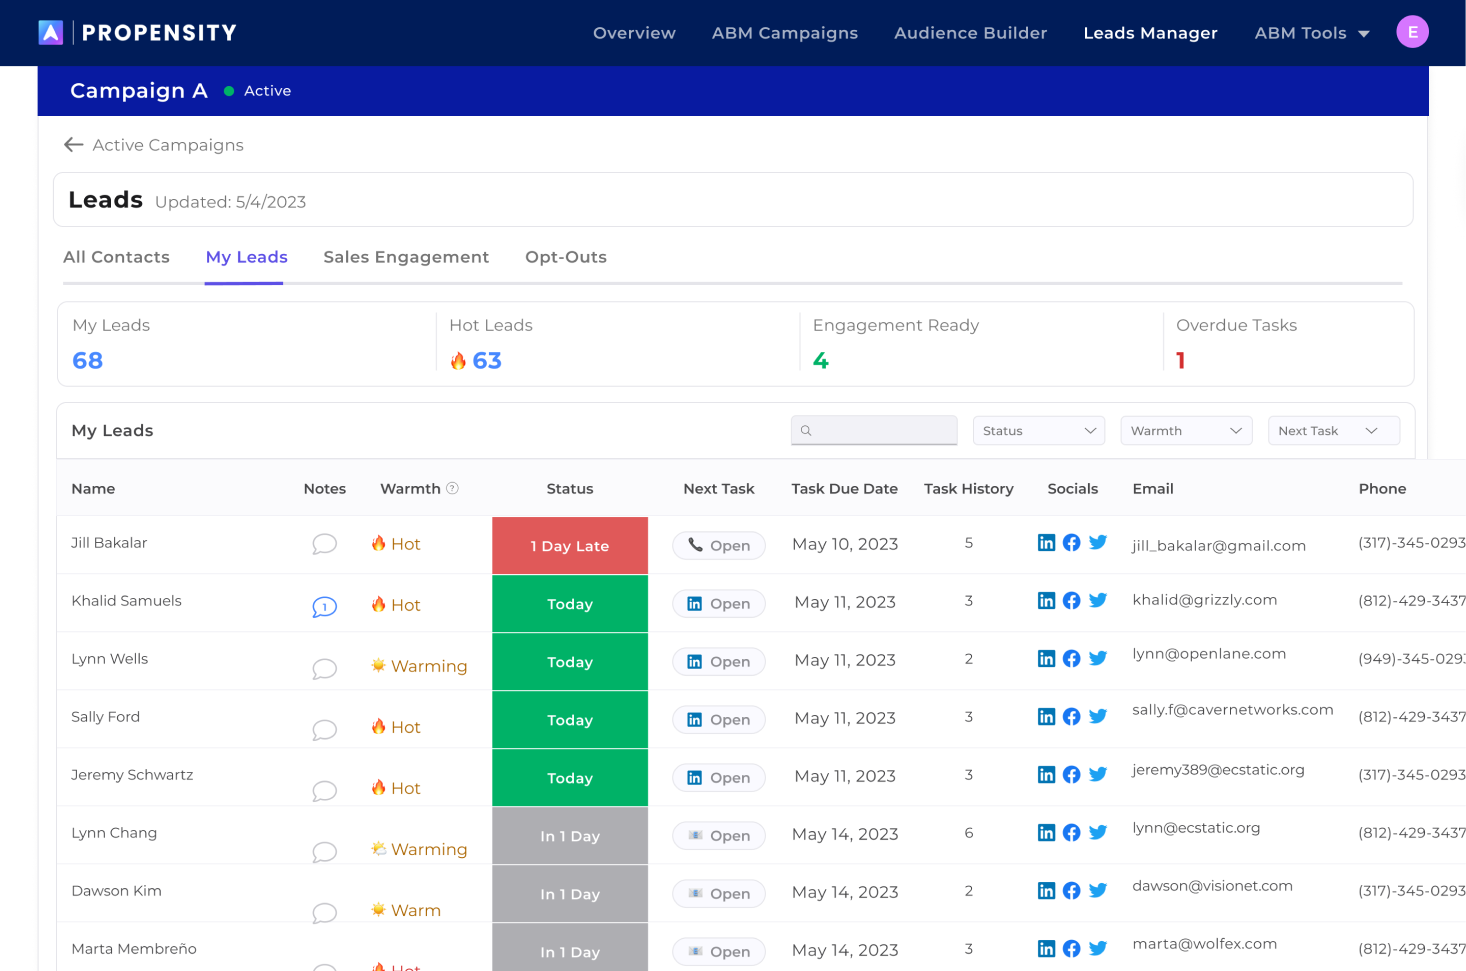
Task: Open the Sales Engagement tab
Action: point(406,257)
